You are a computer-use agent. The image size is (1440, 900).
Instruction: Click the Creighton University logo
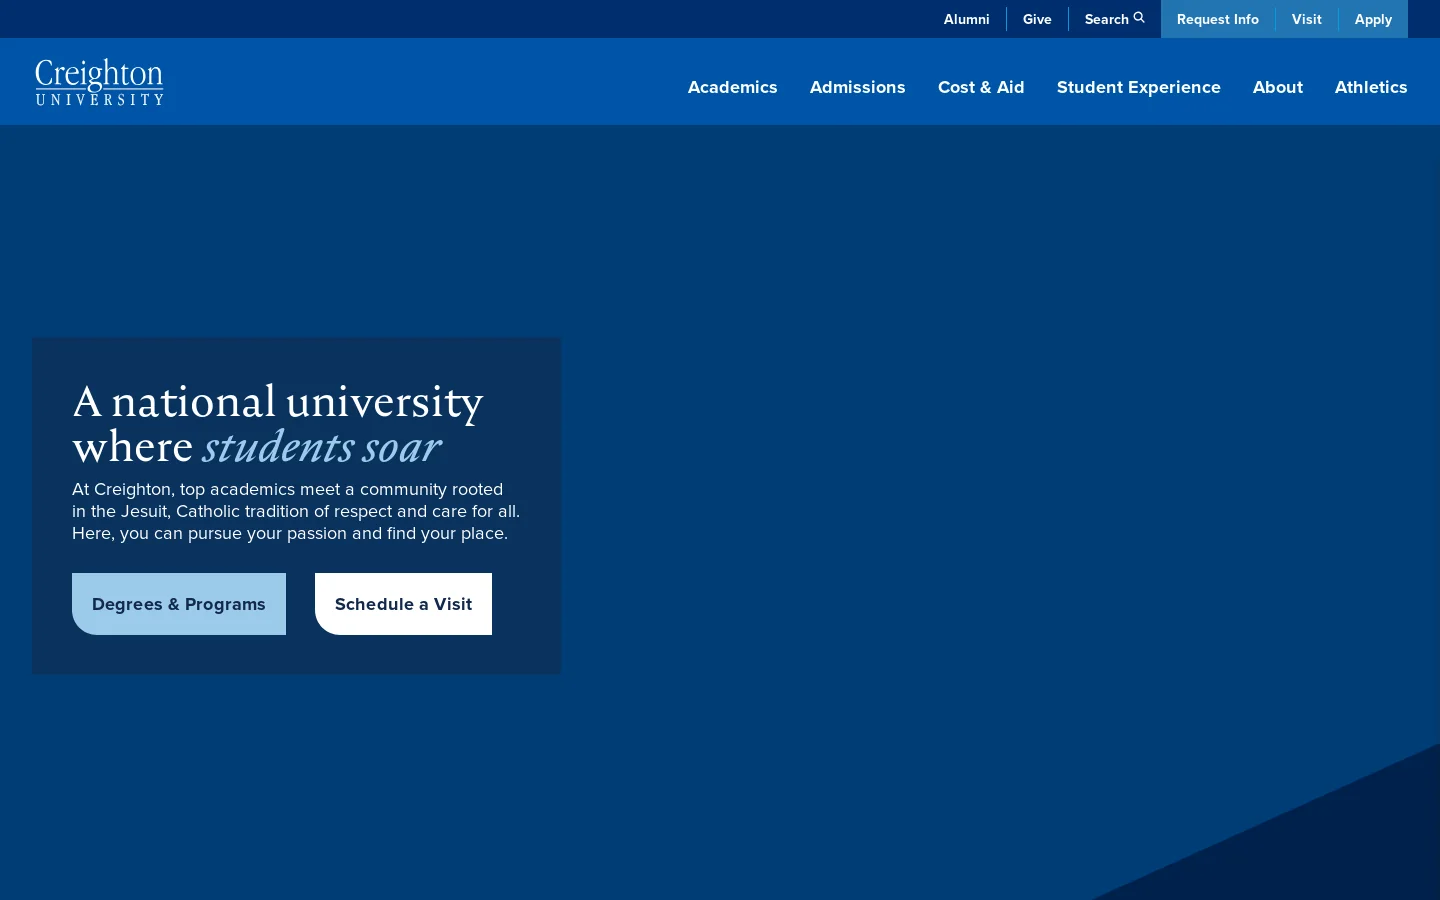(99, 82)
